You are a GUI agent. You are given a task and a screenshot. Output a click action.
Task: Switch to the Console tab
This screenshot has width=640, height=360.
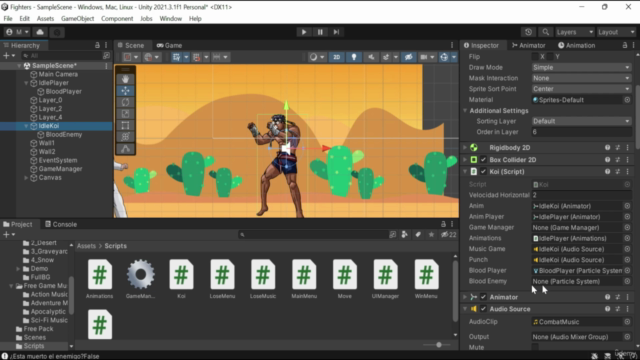[61, 224]
